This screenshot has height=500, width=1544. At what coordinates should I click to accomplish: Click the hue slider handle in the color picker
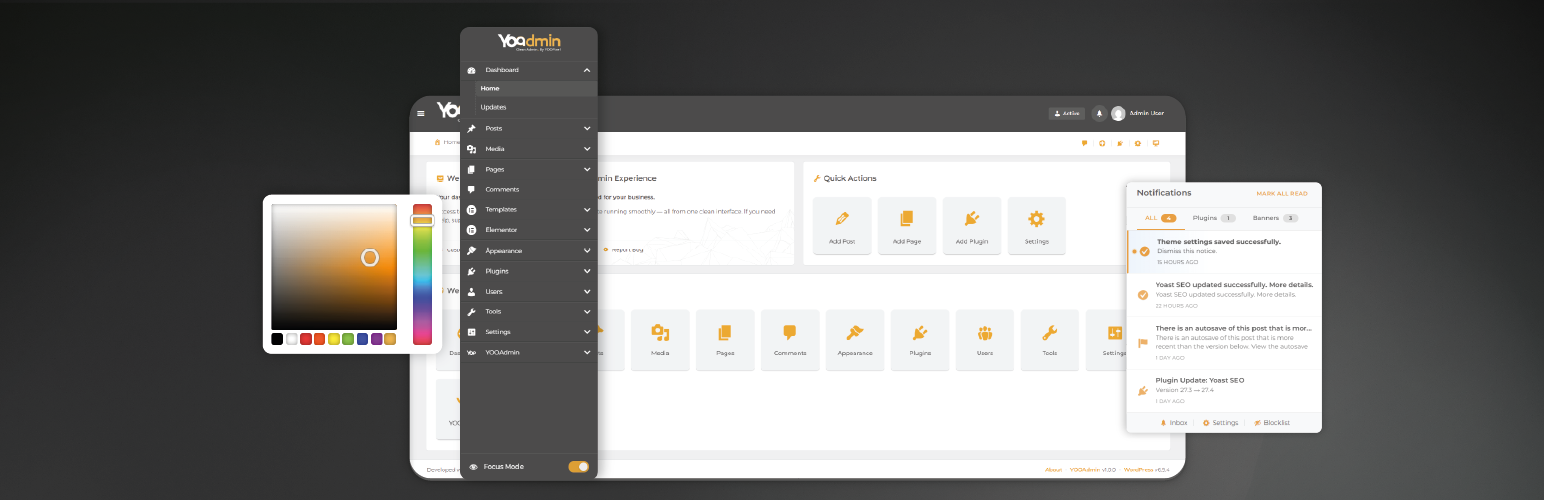[x=422, y=220]
